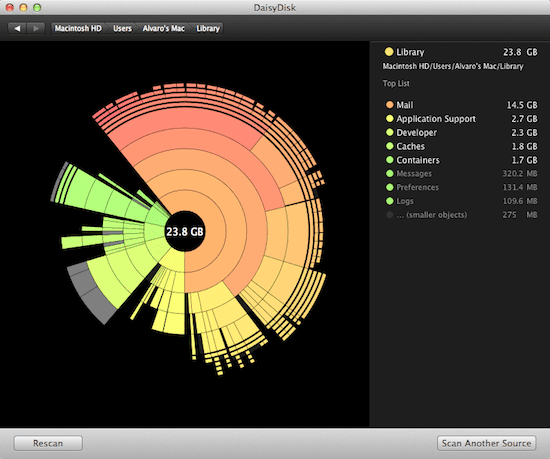Jump to Alvaro's Mac breadcrumb
The height and width of the screenshot is (459, 550).
[x=163, y=28]
